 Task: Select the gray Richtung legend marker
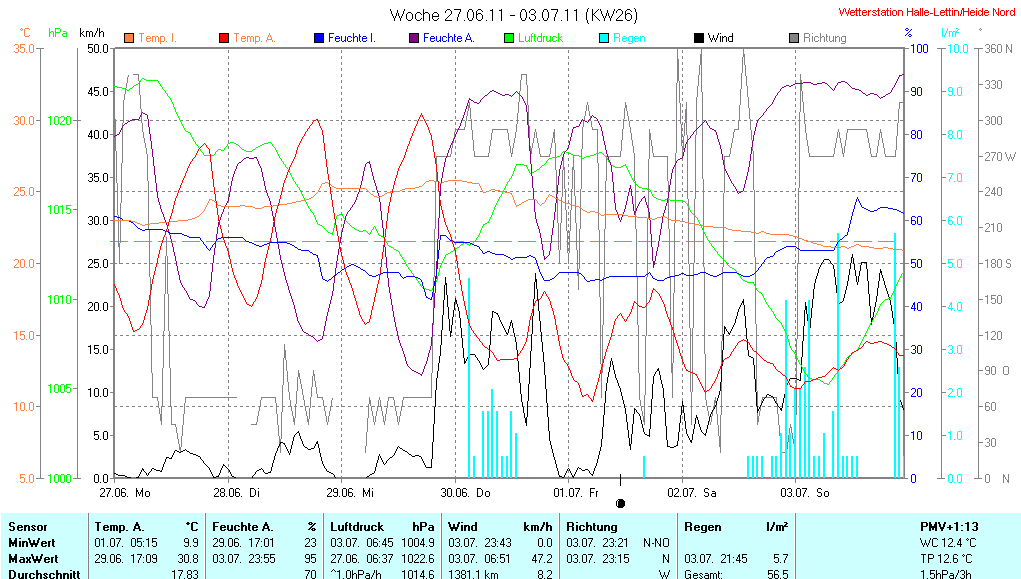point(793,38)
